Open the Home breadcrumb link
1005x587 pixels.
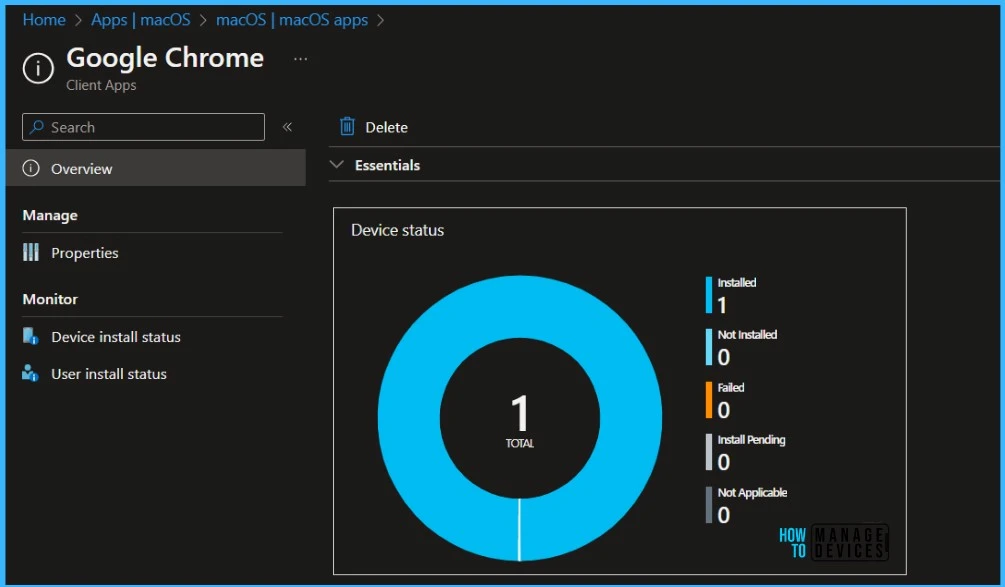(44, 20)
